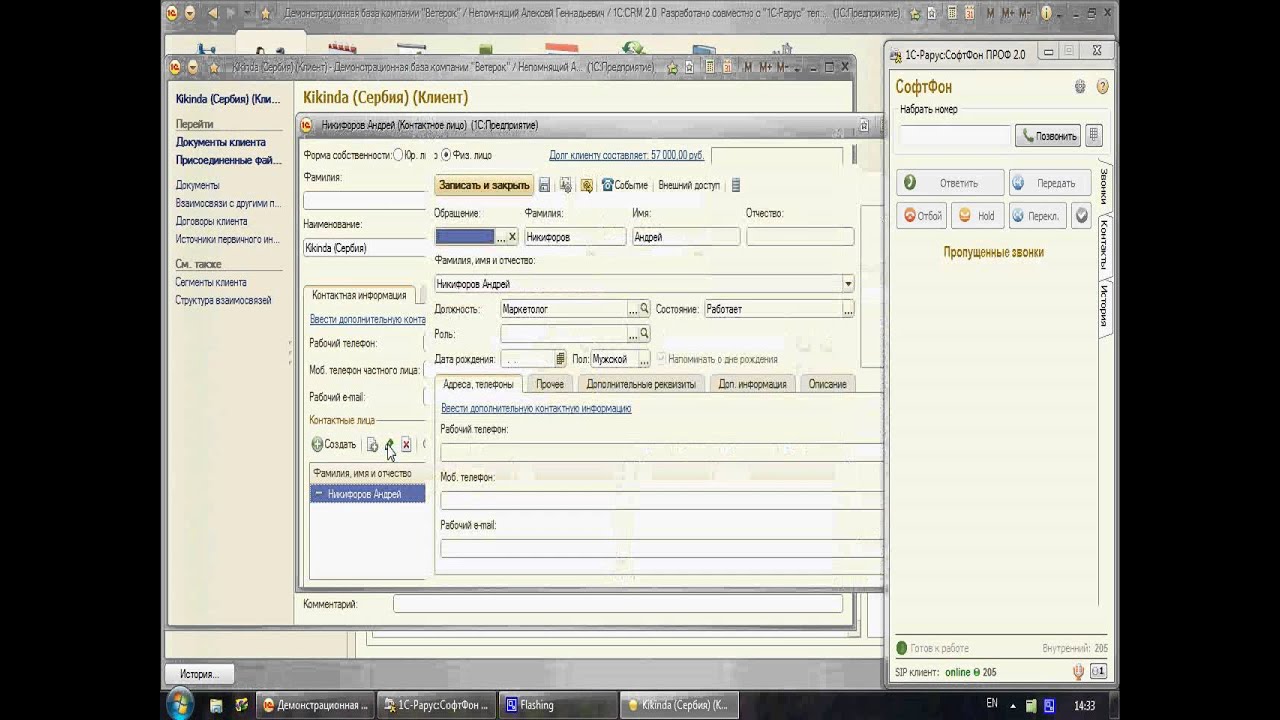
Task: Click copy contact icon next to Создать
Action: [372, 444]
